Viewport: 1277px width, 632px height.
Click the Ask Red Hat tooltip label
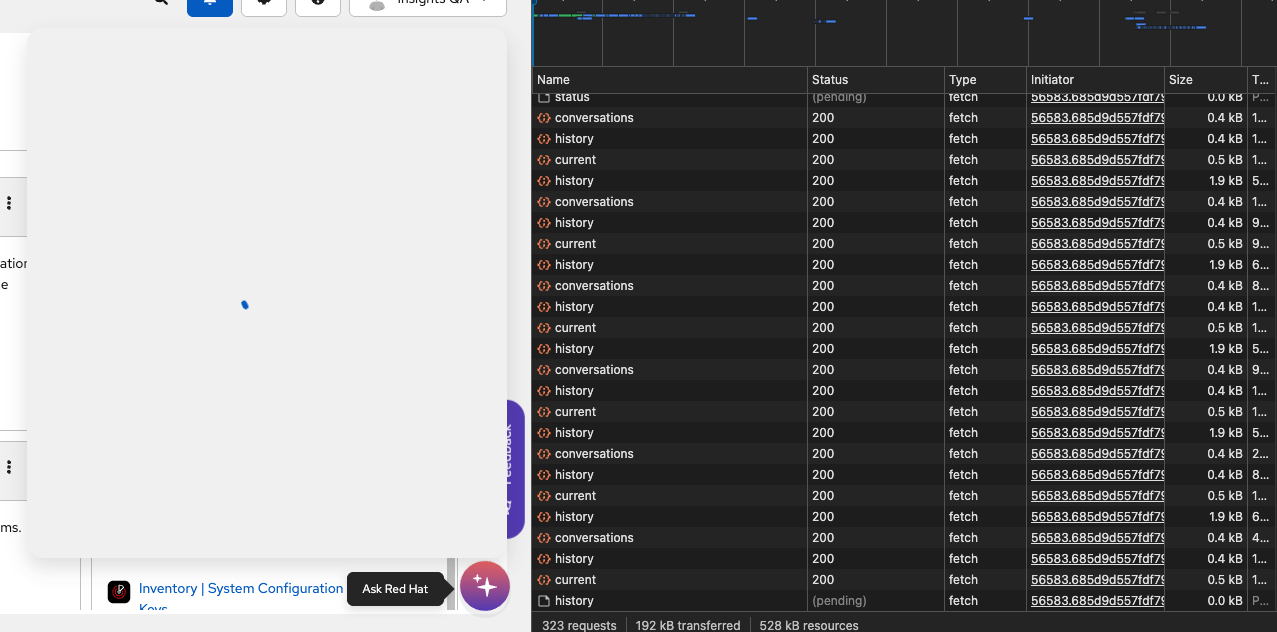coord(395,589)
